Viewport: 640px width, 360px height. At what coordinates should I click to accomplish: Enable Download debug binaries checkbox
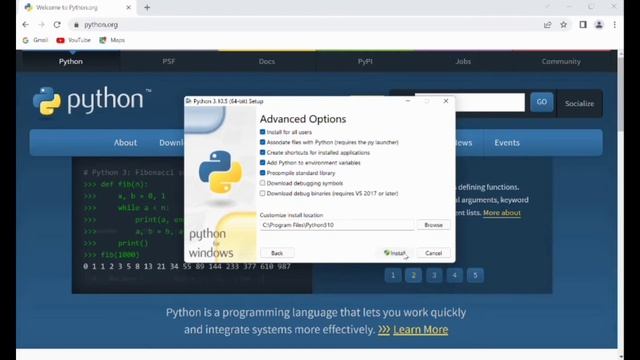[262, 193]
